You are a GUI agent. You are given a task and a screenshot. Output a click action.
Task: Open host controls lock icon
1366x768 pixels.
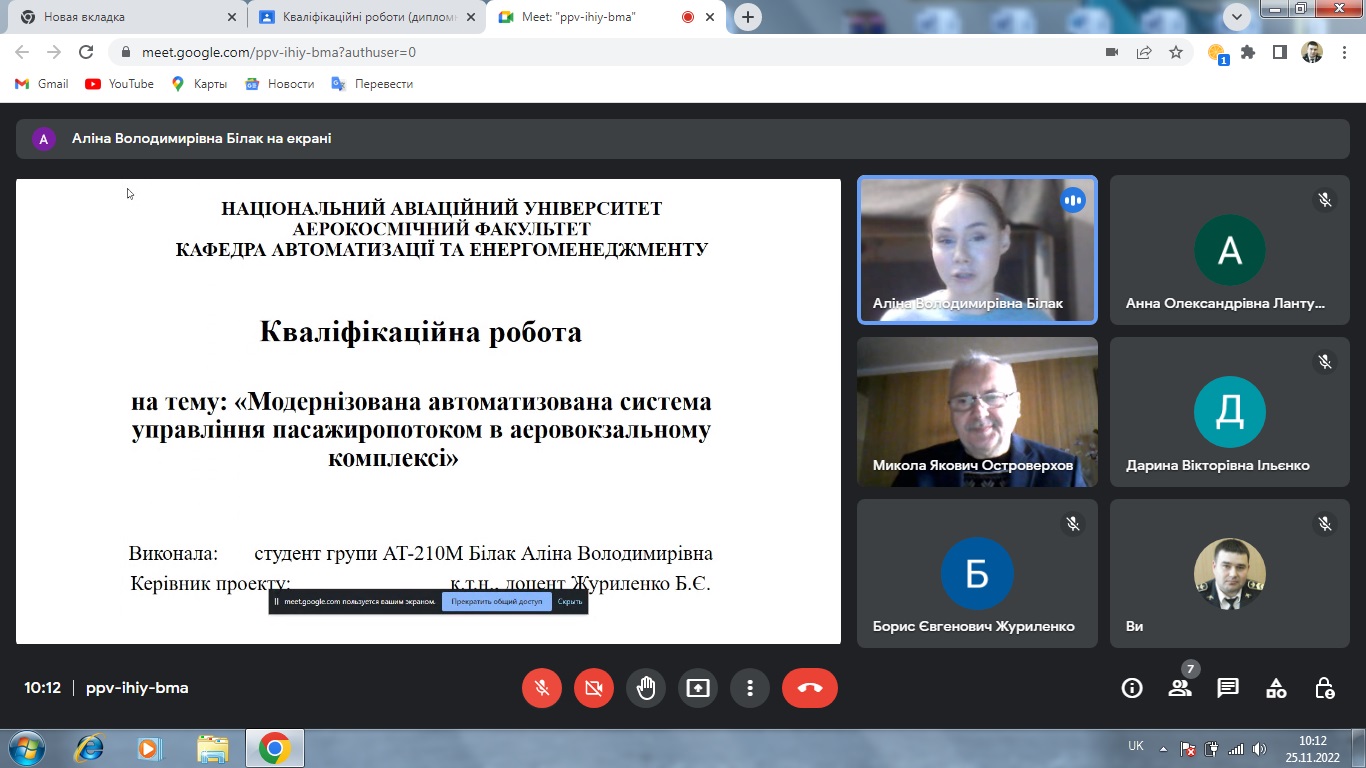coord(1324,688)
